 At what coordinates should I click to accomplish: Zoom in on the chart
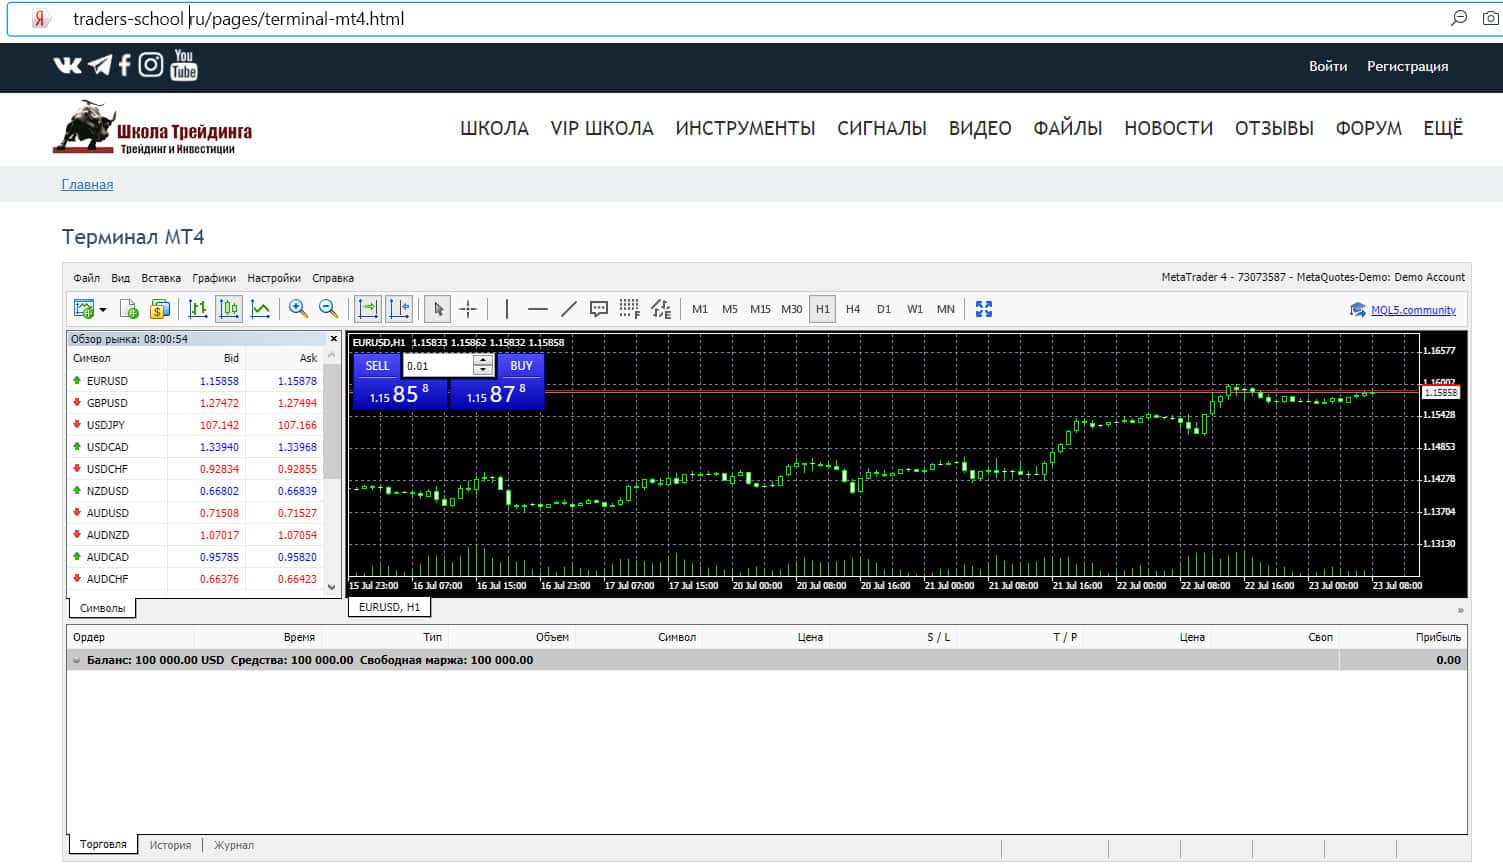298,309
